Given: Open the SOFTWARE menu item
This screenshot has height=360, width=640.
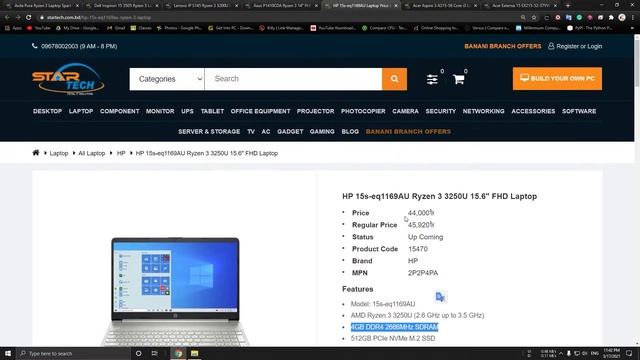Looking at the screenshot, I should pyautogui.click(x=579, y=111).
